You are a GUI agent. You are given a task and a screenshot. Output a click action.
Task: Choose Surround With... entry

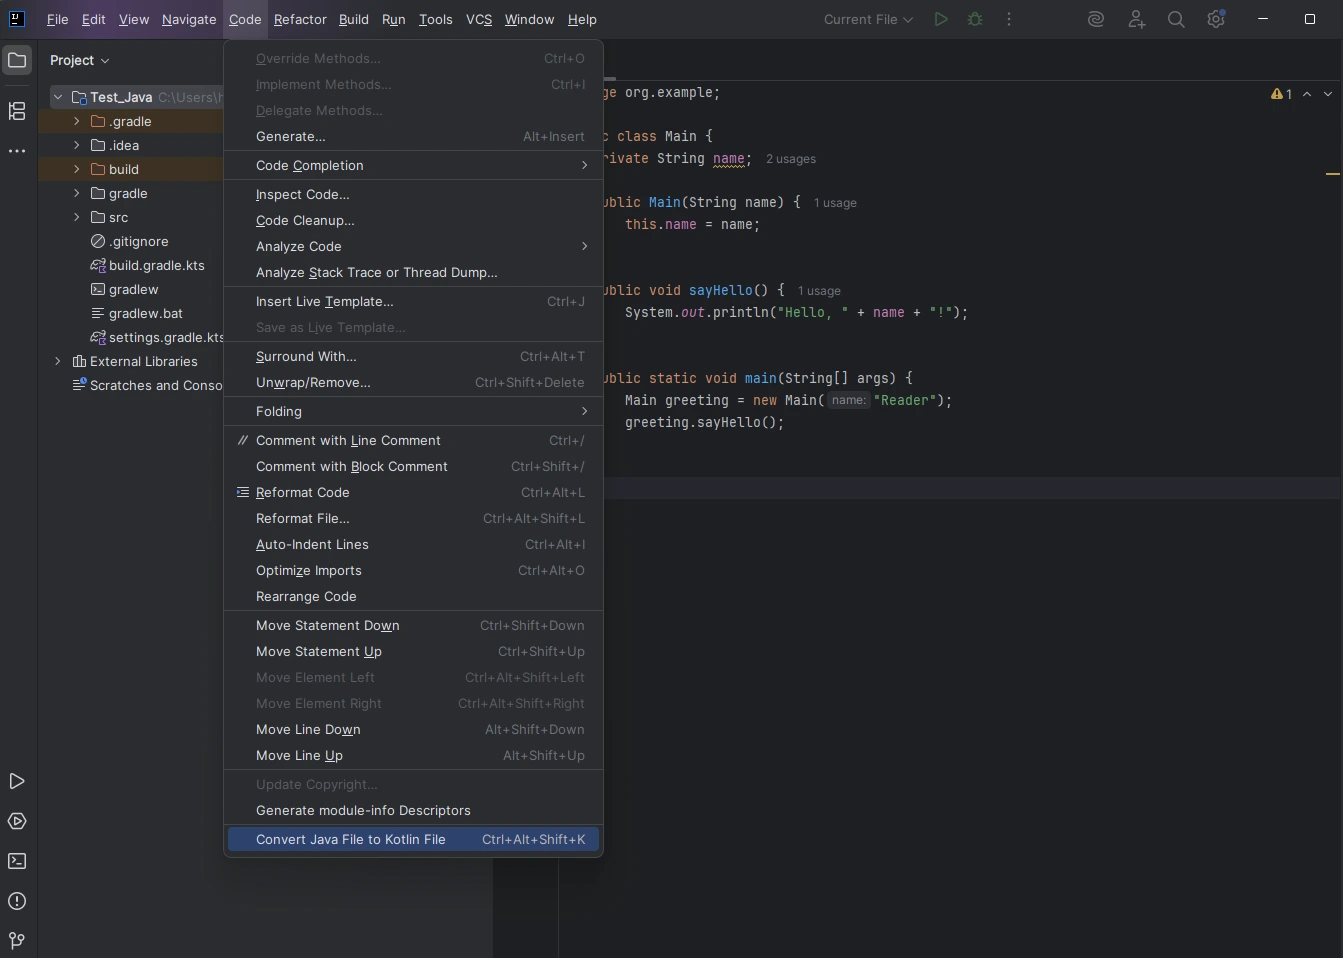pos(413,356)
